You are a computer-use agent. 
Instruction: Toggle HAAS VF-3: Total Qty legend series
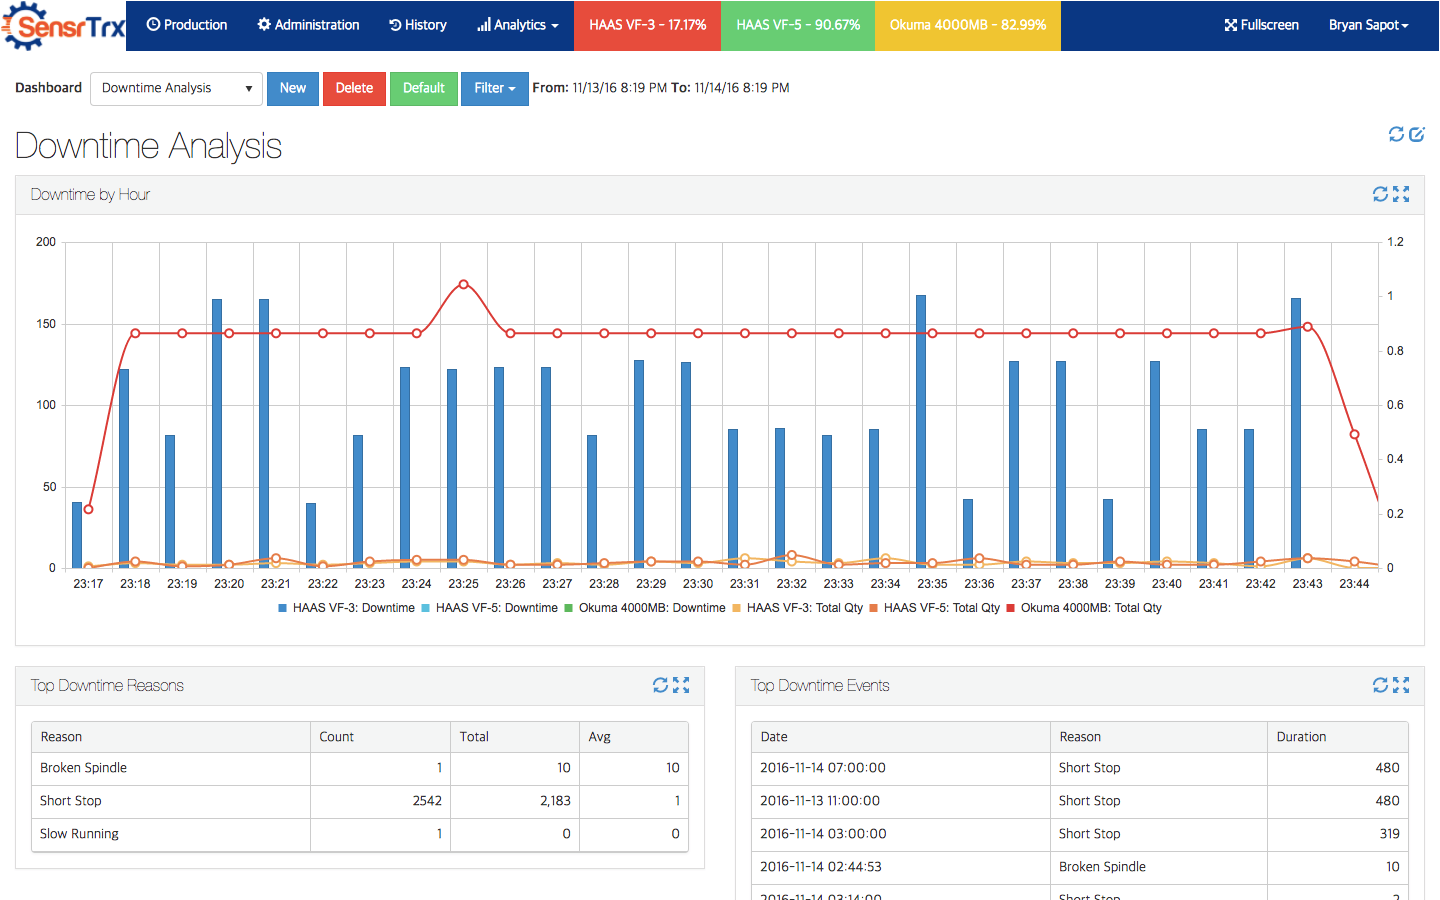(797, 608)
